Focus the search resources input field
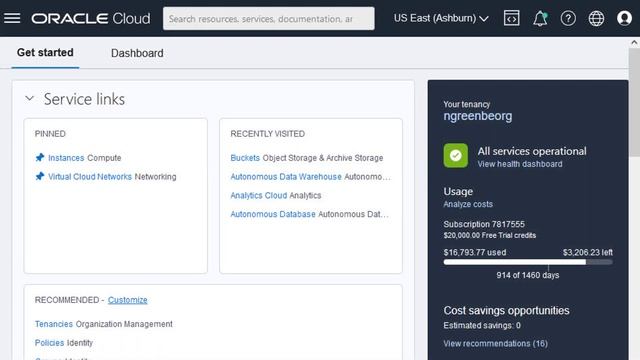Viewport: 640px width, 360px height. point(269,18)
